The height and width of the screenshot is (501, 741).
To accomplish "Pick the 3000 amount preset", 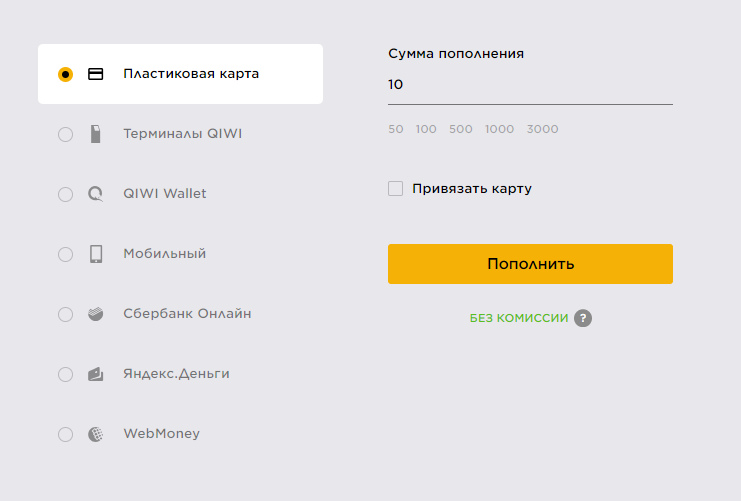I will click(x=543, y=129).
